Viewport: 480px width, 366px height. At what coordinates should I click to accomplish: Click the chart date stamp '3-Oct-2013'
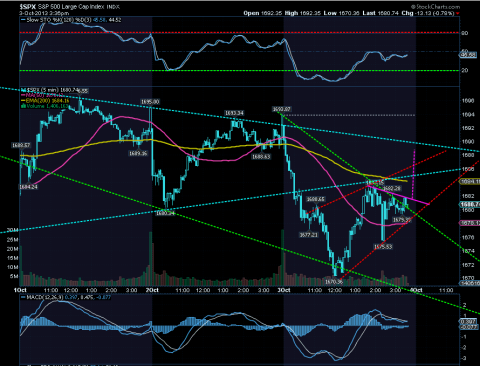point(33,13)
